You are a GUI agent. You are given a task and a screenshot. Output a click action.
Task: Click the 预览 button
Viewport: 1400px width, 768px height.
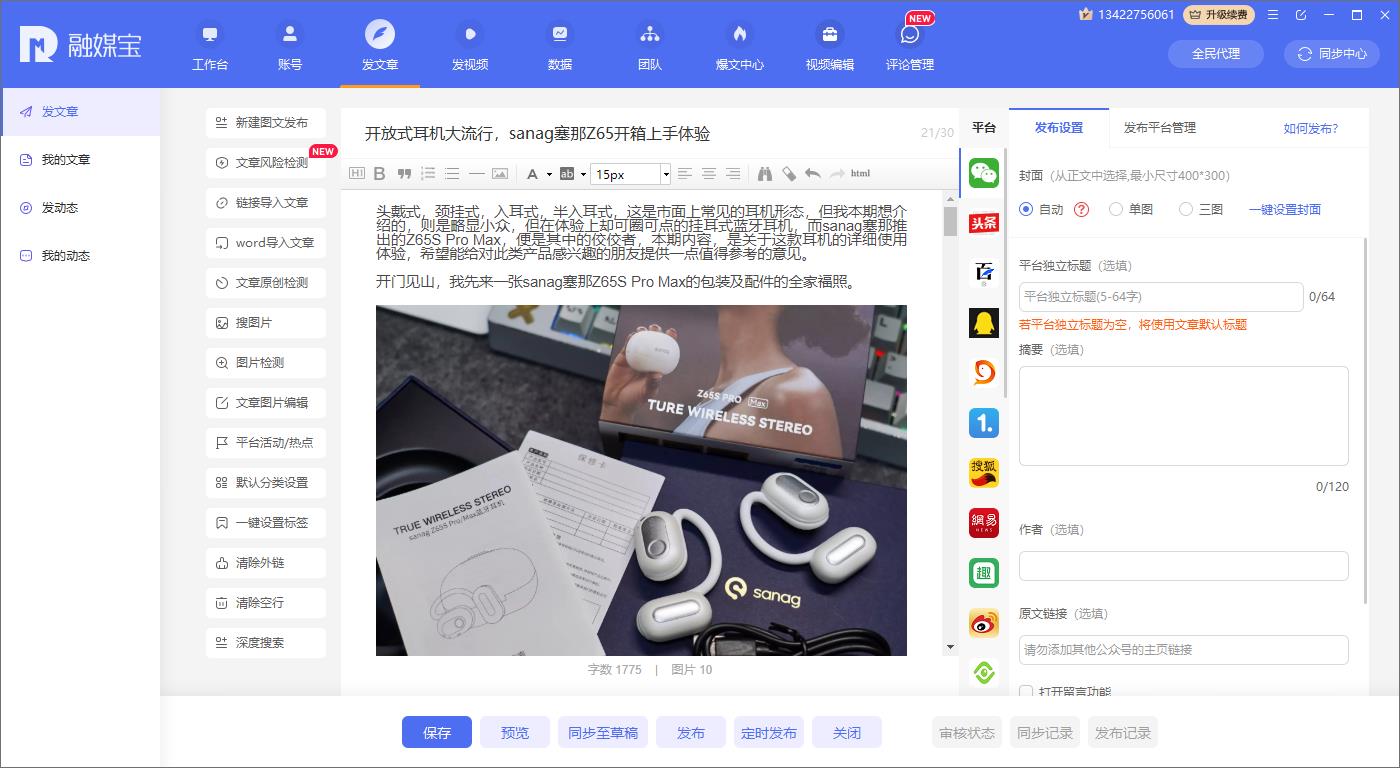(515, 732)
